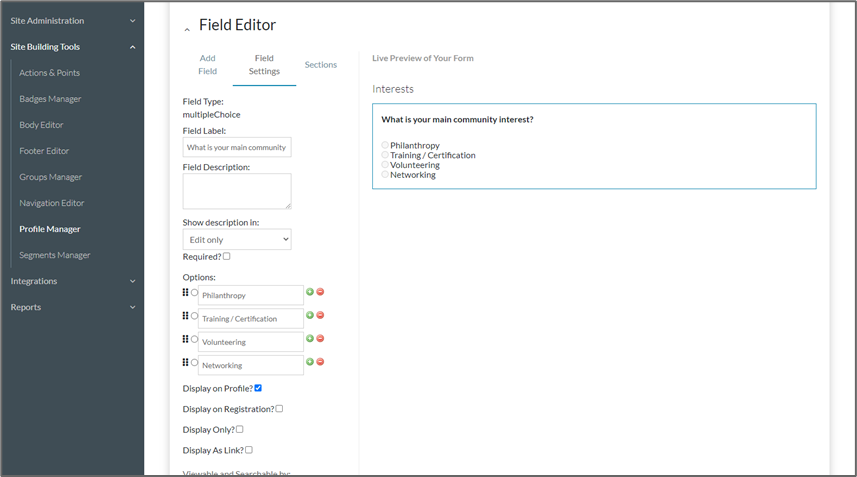The height and width of the screenshot is (477, 857).
Task: Open Navigation Editor in sidebar
Action: click(x=52, y=203)
